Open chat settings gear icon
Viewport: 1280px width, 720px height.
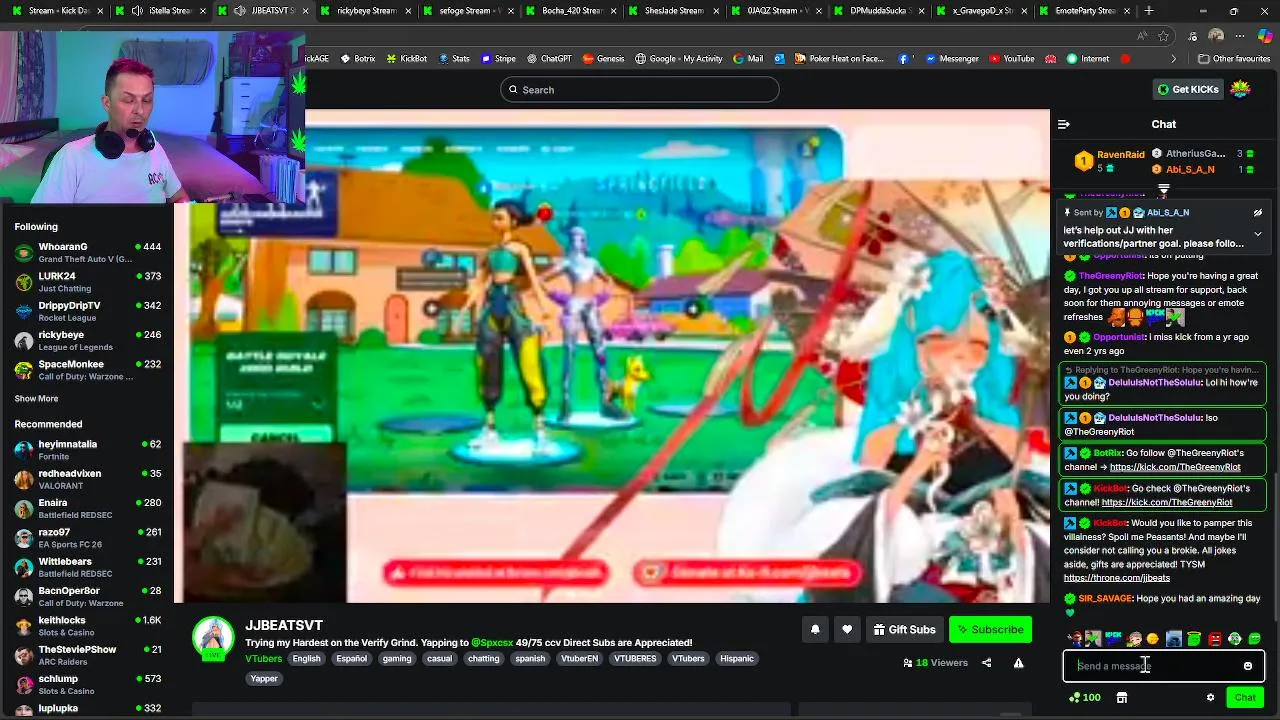pyautogui.click(x=1210, y=698)
